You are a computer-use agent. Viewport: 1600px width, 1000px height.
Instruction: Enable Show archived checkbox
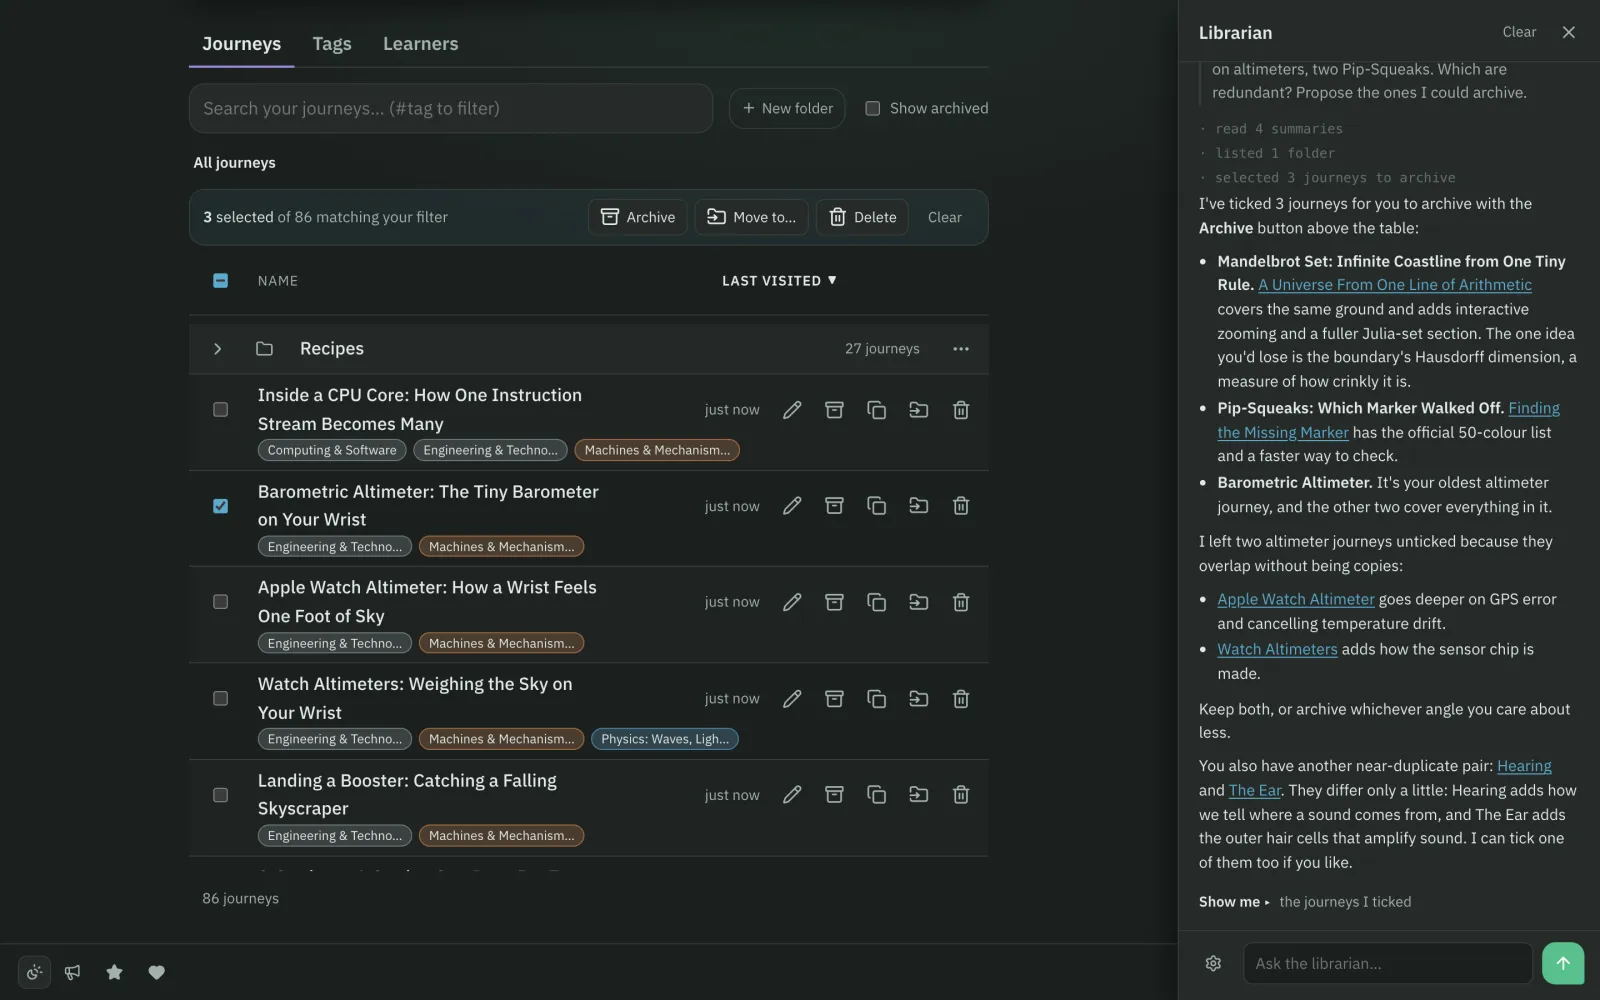click(x=873, y=108)
